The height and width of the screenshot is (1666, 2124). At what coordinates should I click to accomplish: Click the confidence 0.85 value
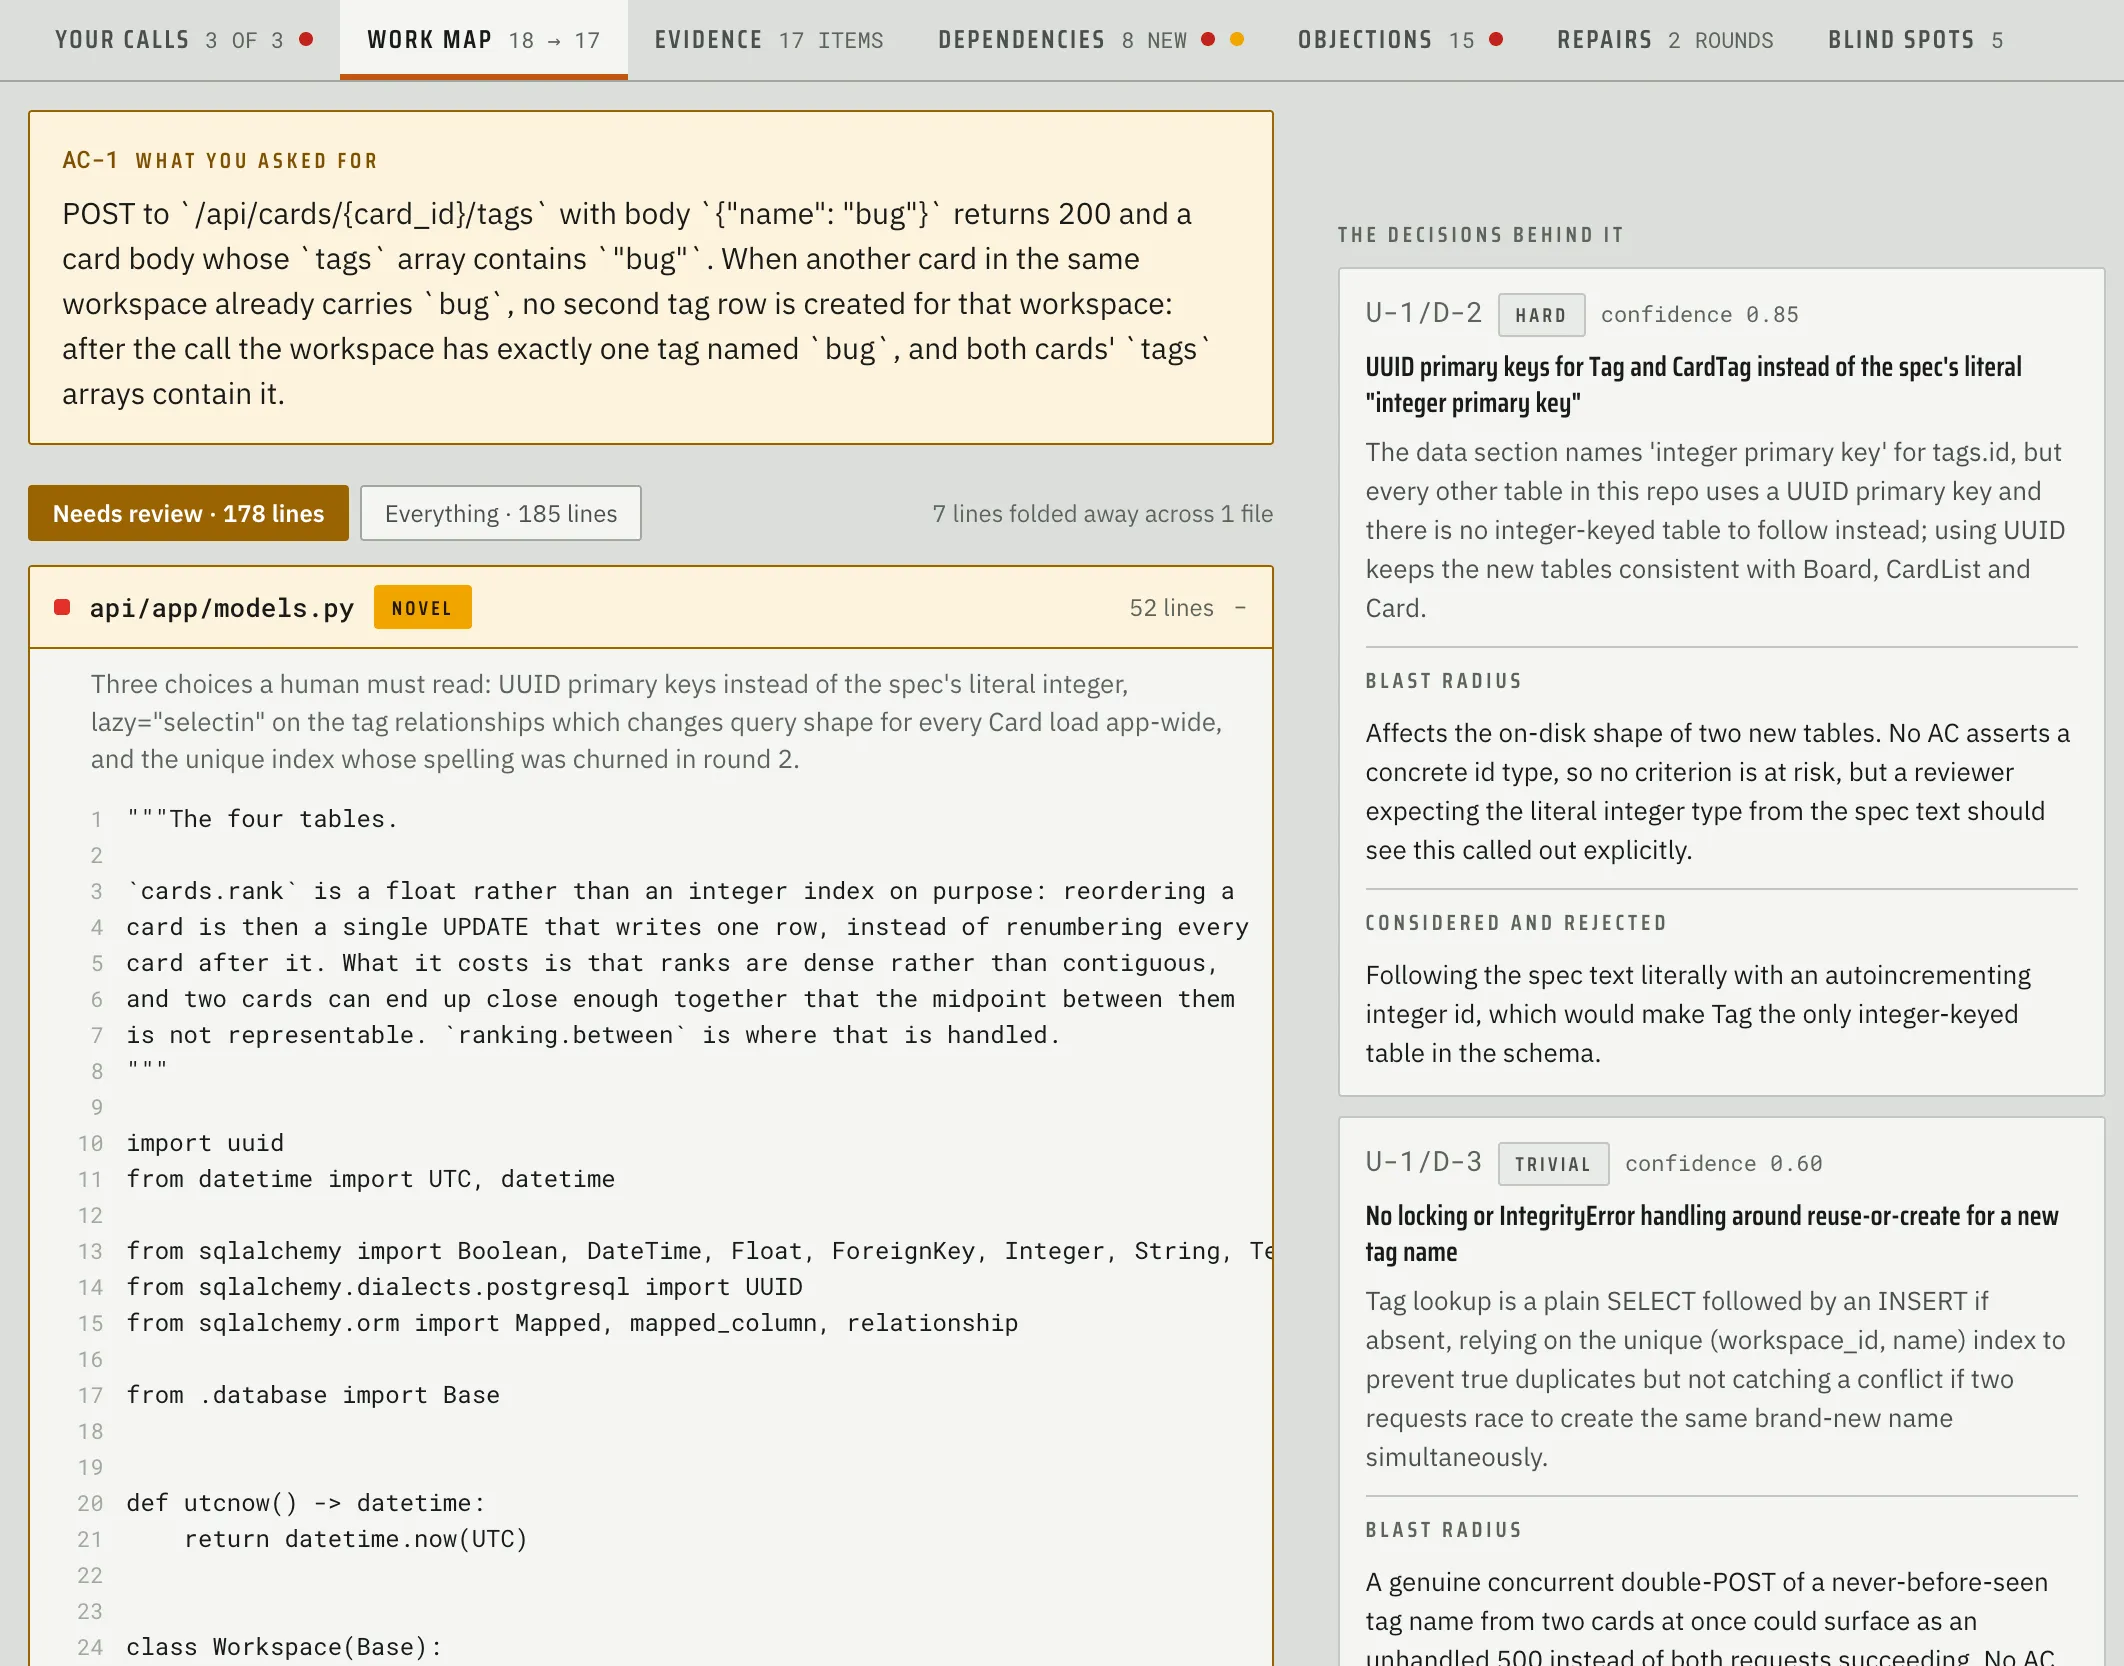(1699, 315)
